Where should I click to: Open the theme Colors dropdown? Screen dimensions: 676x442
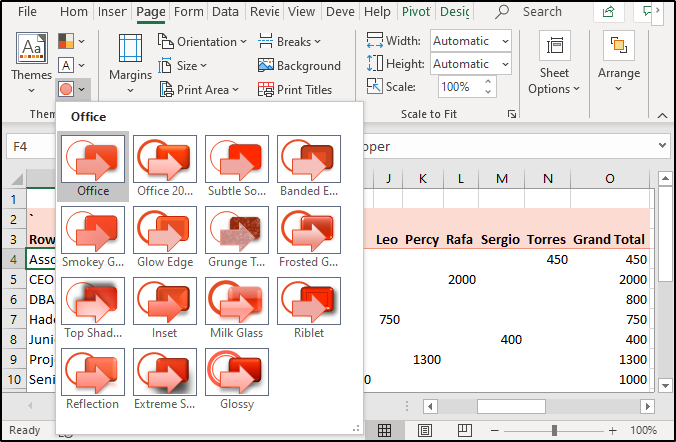(x=72, y=42)
